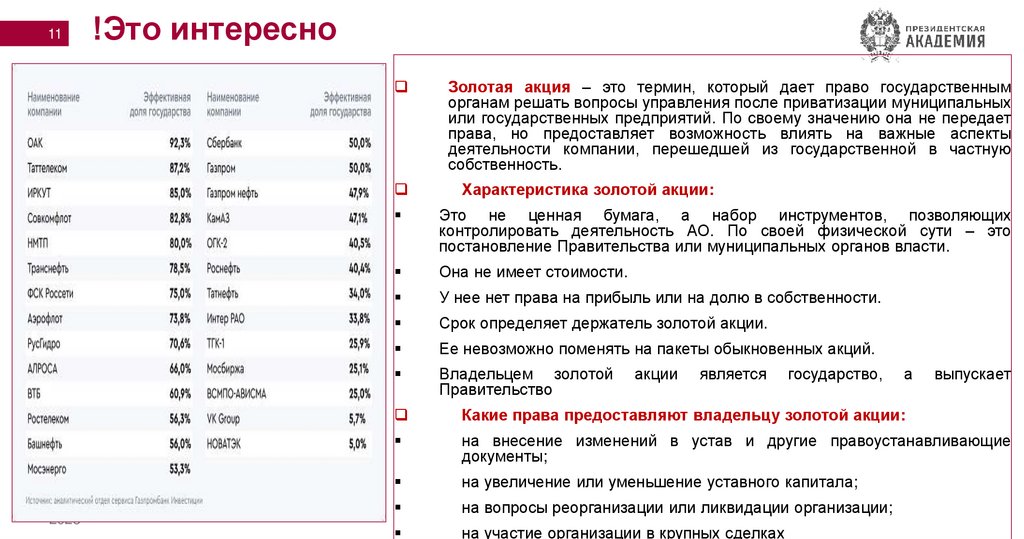Image resolution: width=1024 pixels, height=539 pixels.
Task: Click the company name "Ростелеком"
Action: [x=48, y=419]
